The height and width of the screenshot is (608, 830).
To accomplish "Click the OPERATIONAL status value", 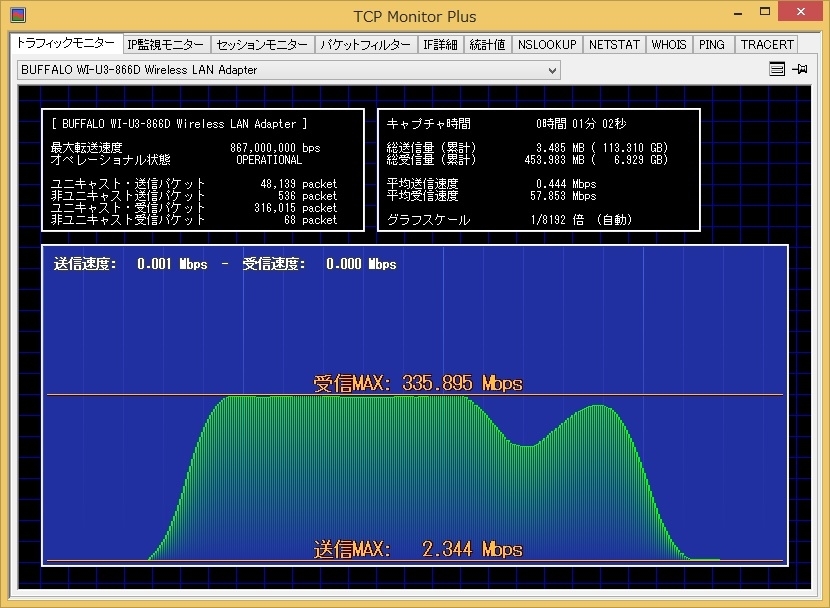I will 269,160.
